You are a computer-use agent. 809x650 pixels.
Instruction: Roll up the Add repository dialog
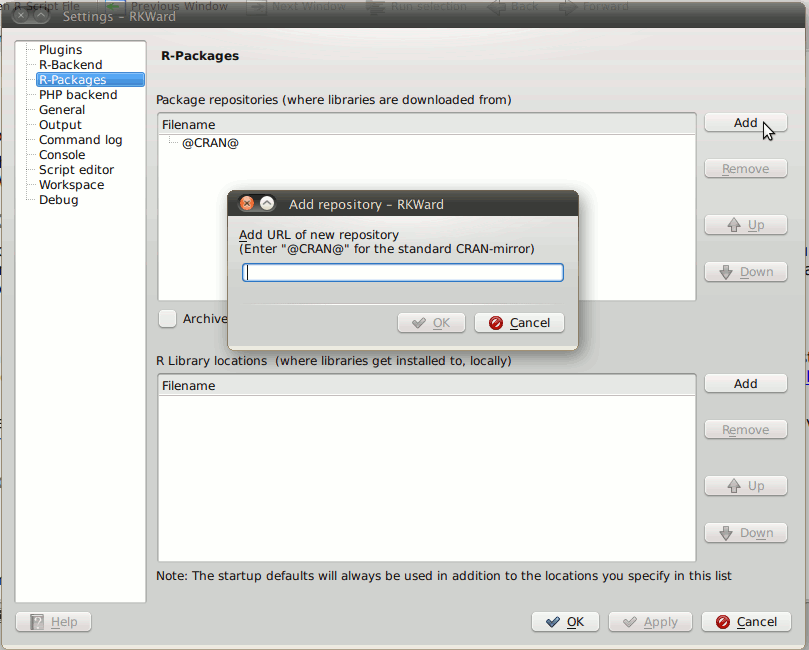[267, 204]
